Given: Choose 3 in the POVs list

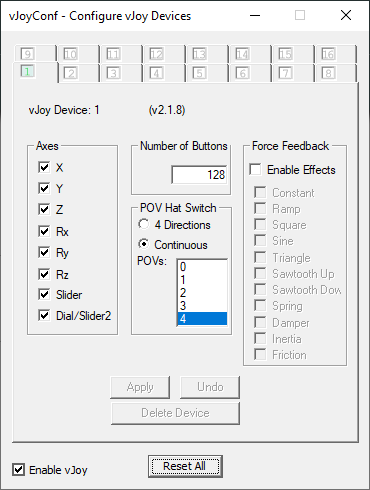Looking at the screenshot, I should point(202,306).
